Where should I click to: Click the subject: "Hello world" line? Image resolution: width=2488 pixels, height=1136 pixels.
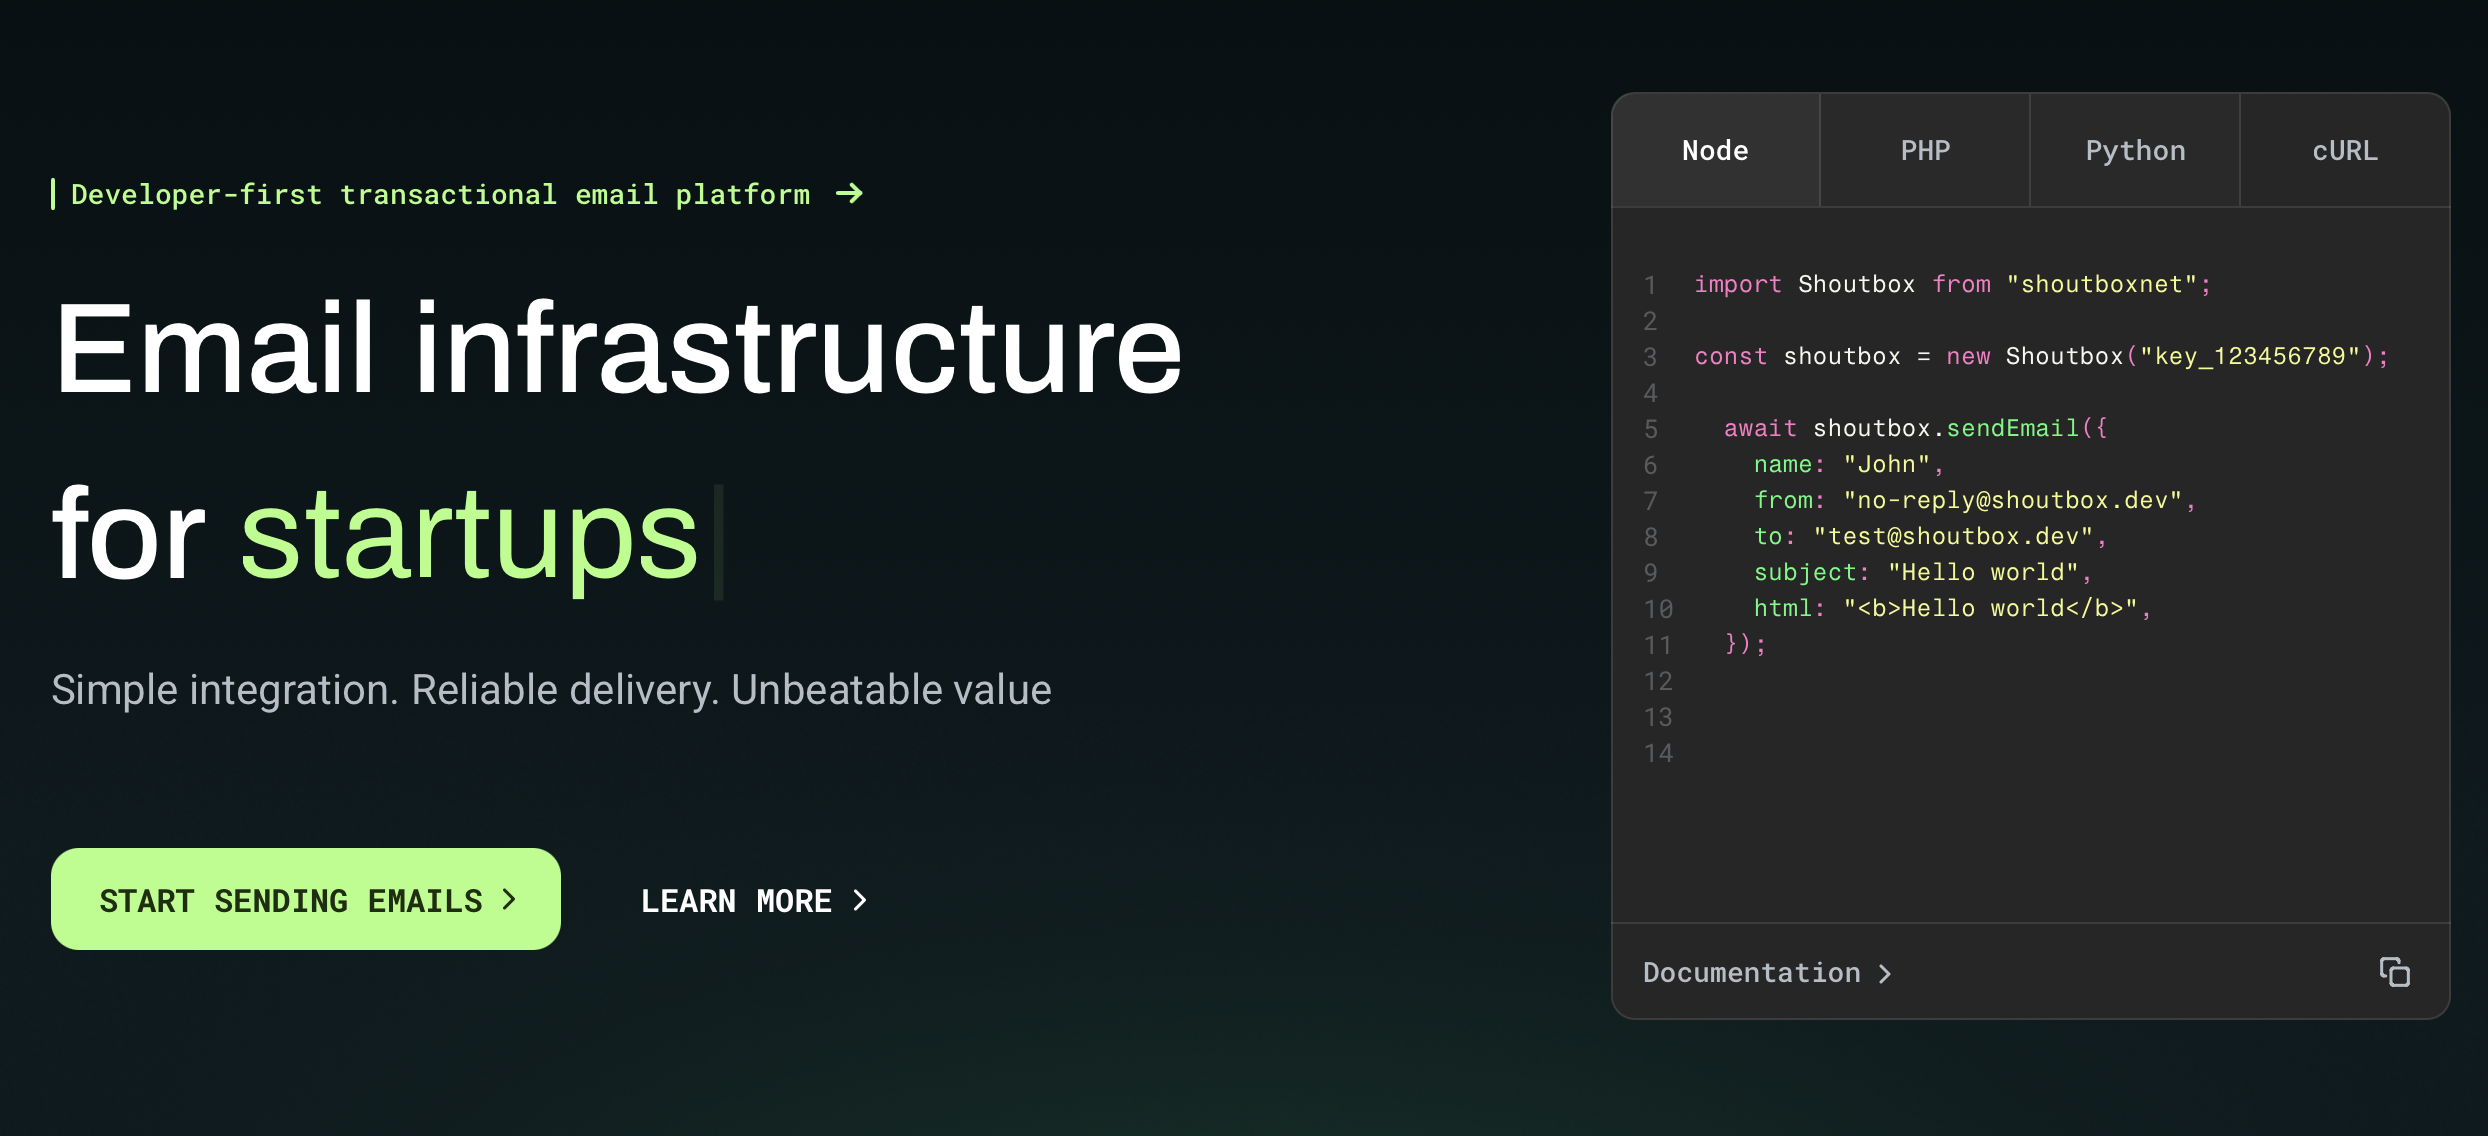pyautogui.click(x=1923, y=573)
